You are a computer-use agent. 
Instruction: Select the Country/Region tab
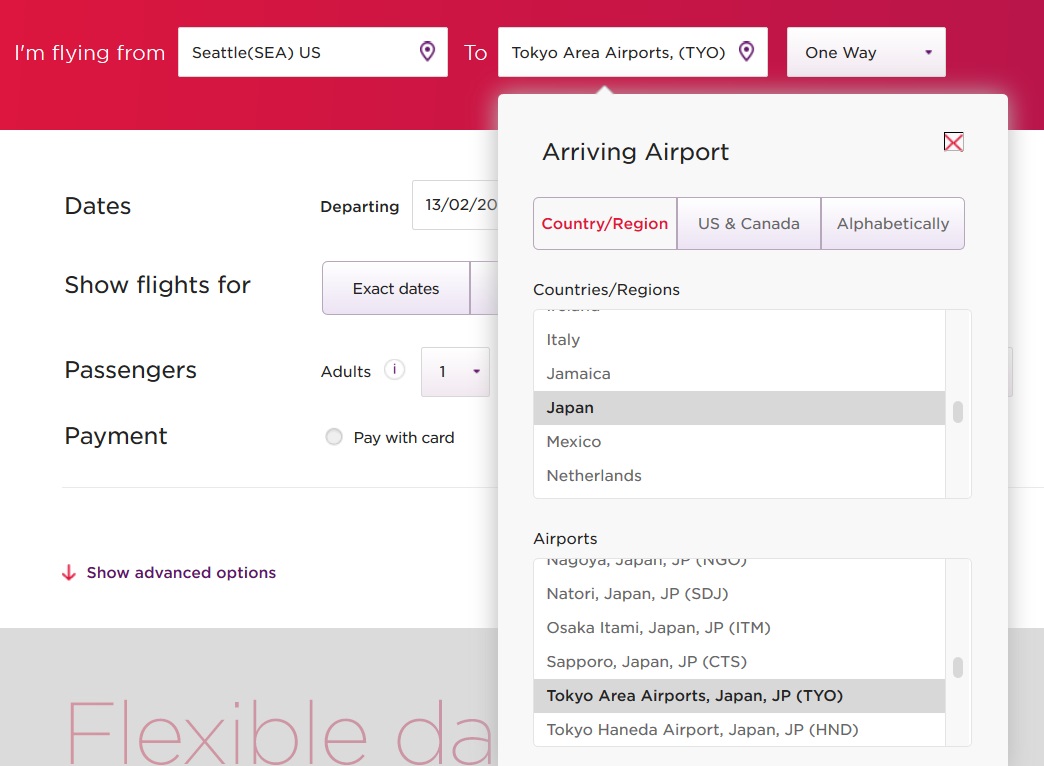tap(605, 223)
